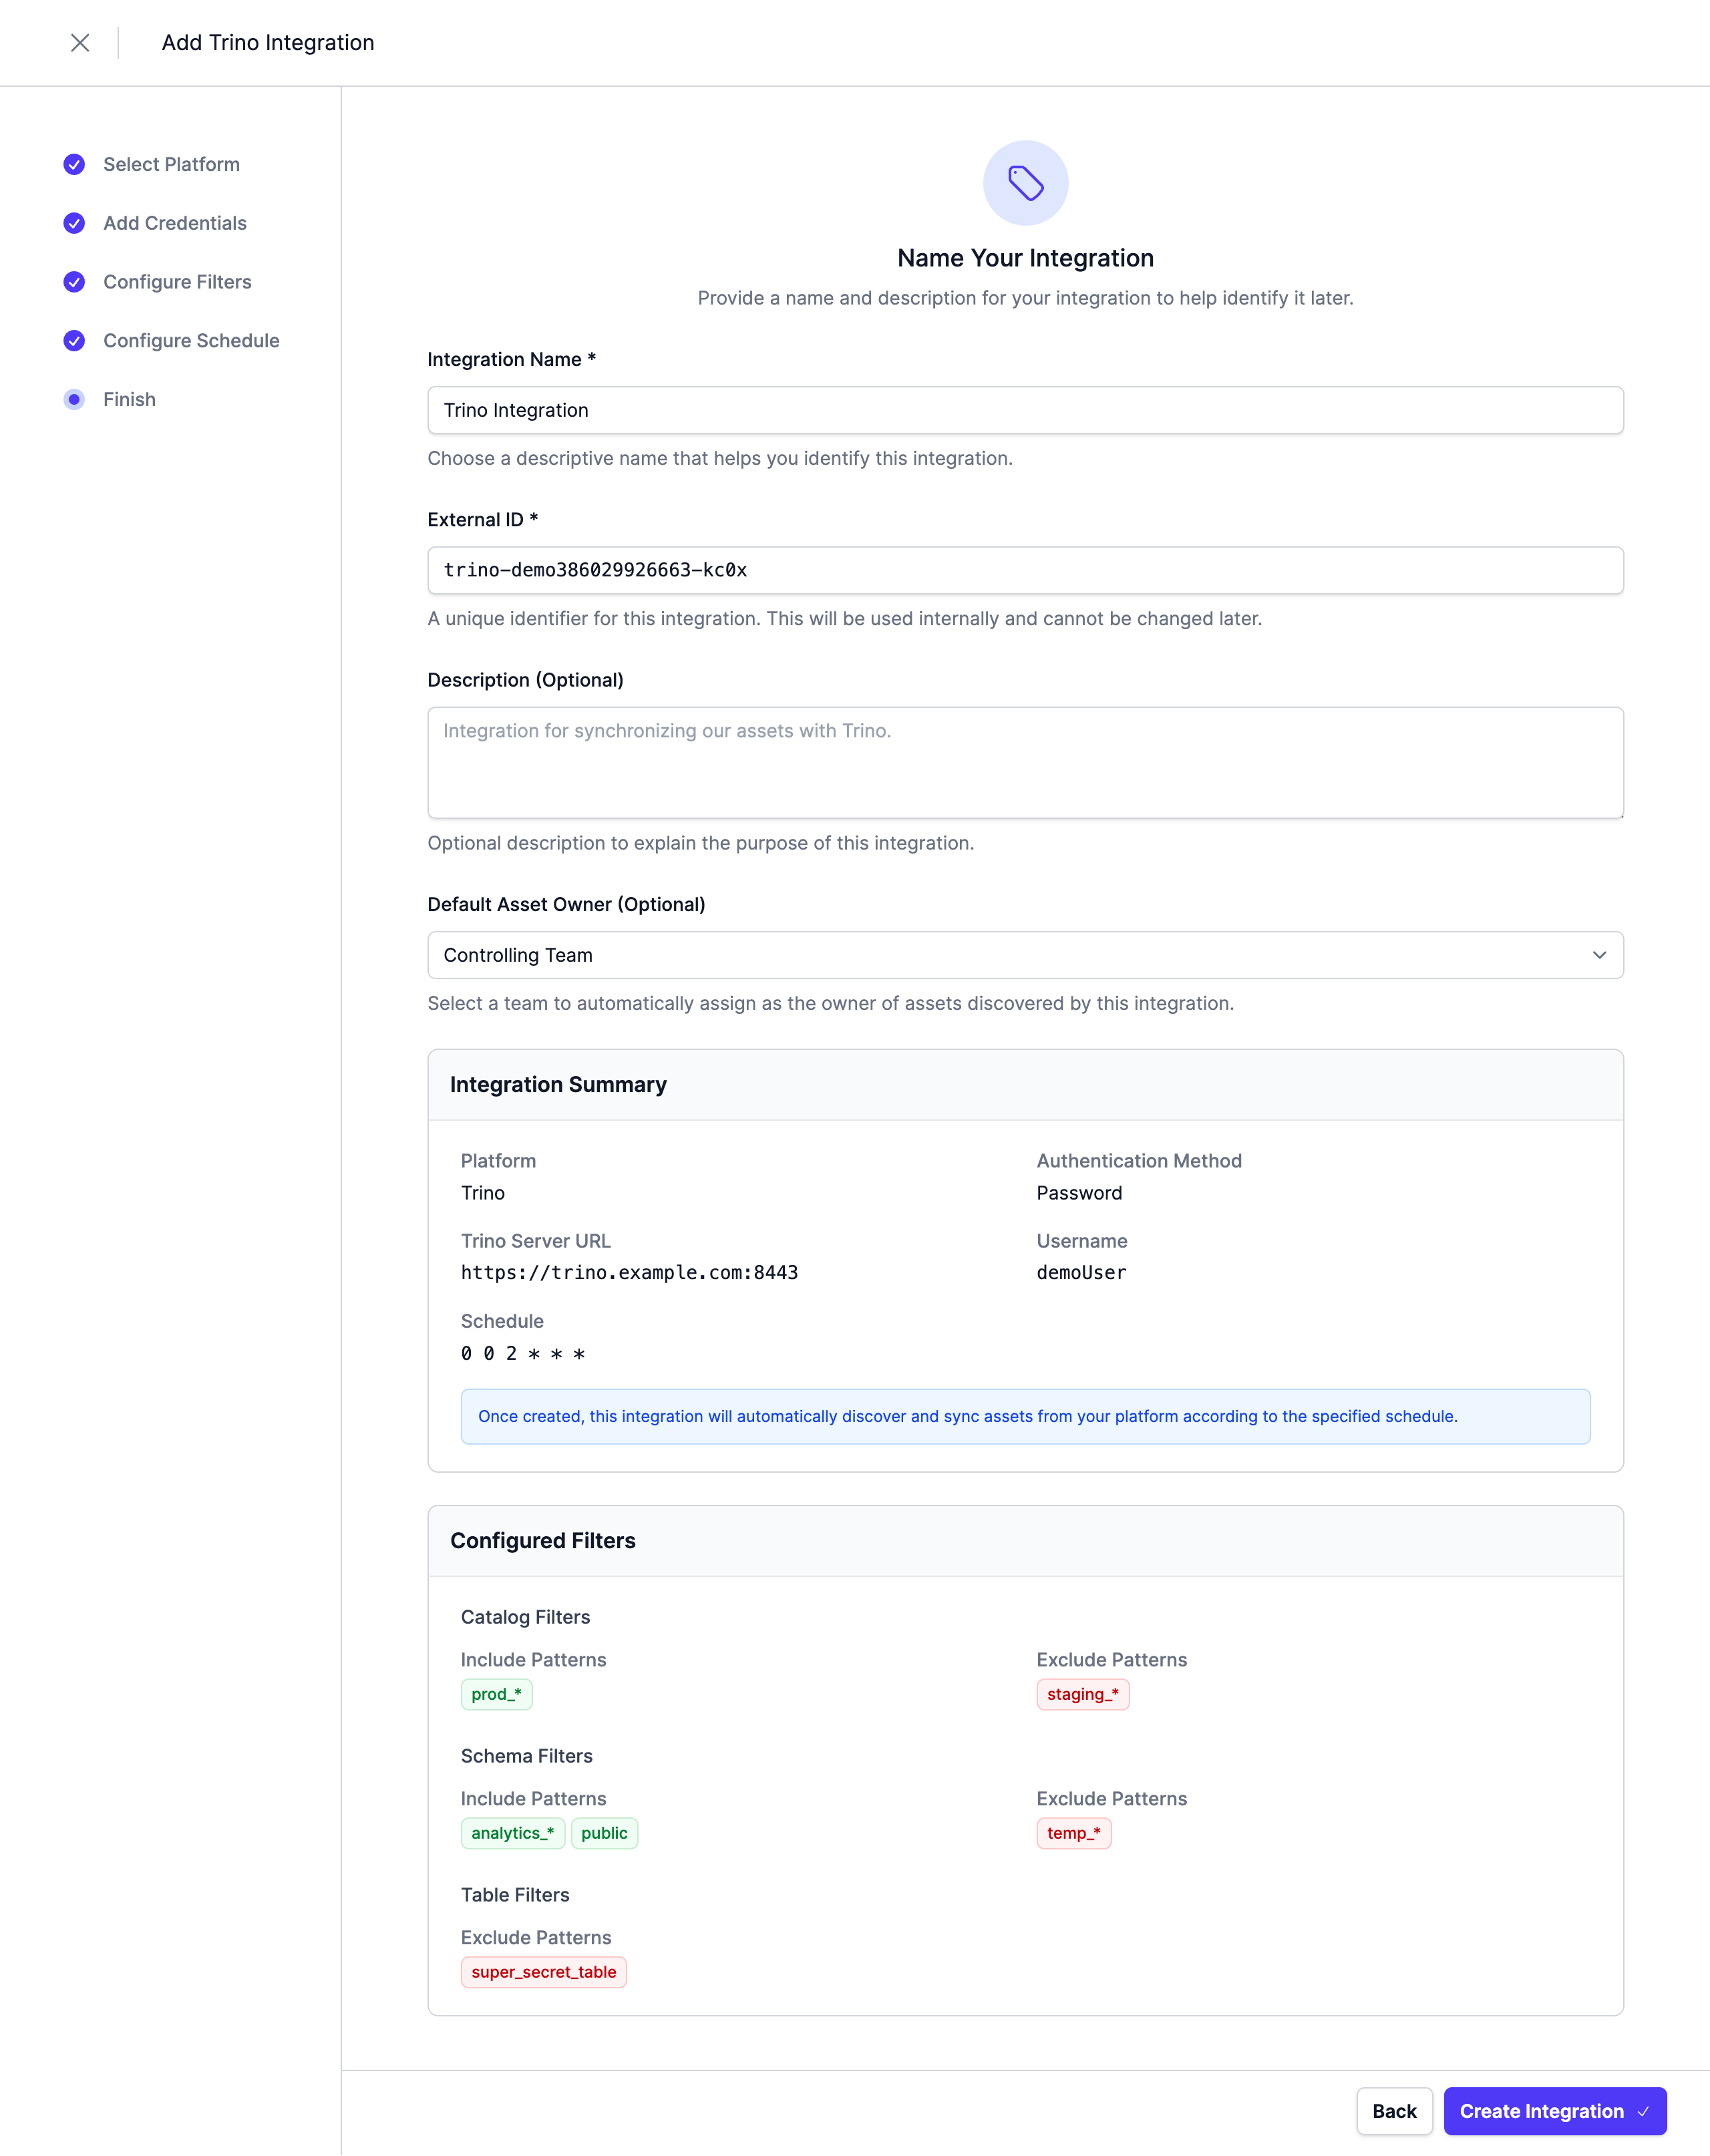Click the Integration Summary heading
The width and height of the screenshot is (1710, 2156).
[558, 1085]
